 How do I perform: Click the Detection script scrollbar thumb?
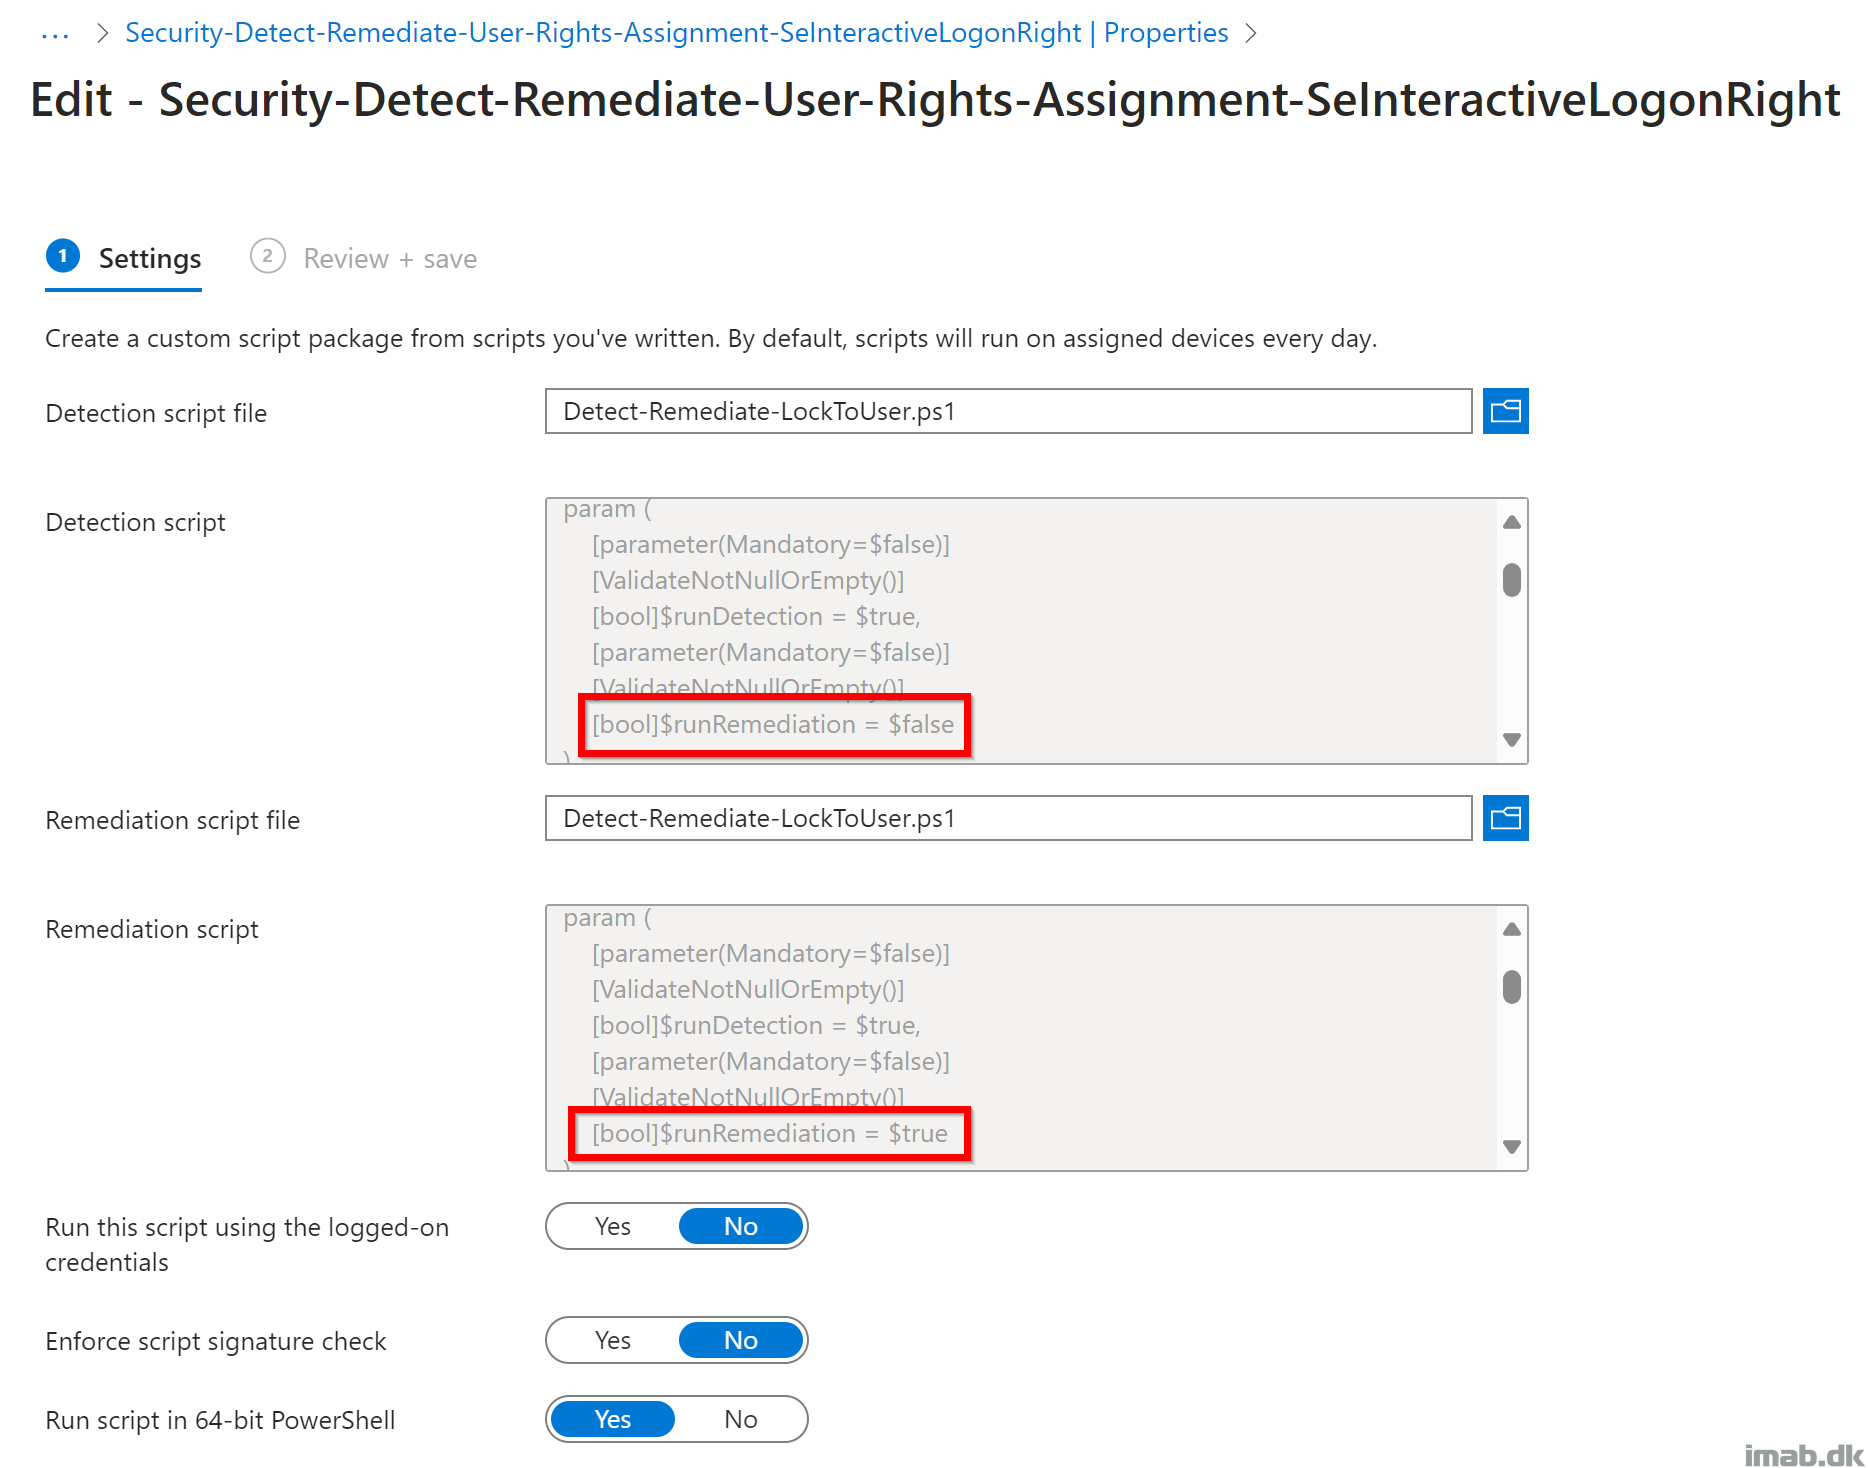coord(1511,580)
